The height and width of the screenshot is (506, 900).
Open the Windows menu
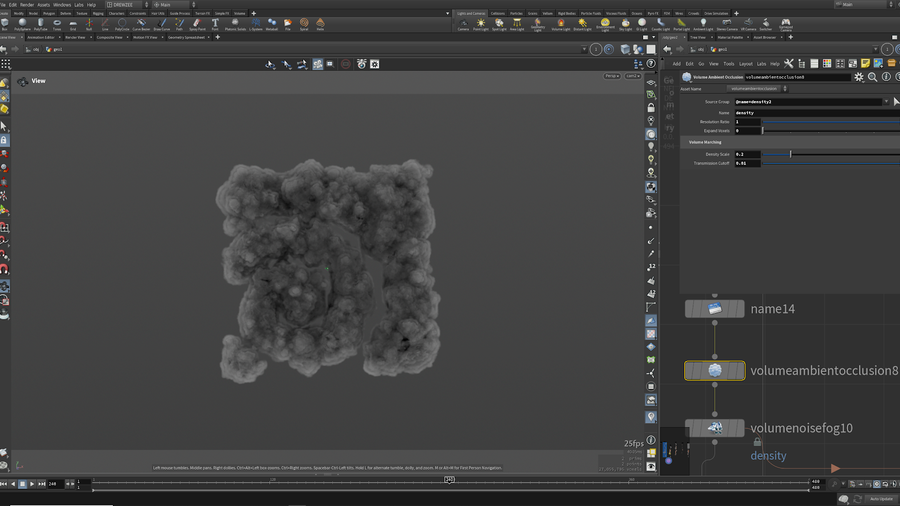tap(62, 5)
